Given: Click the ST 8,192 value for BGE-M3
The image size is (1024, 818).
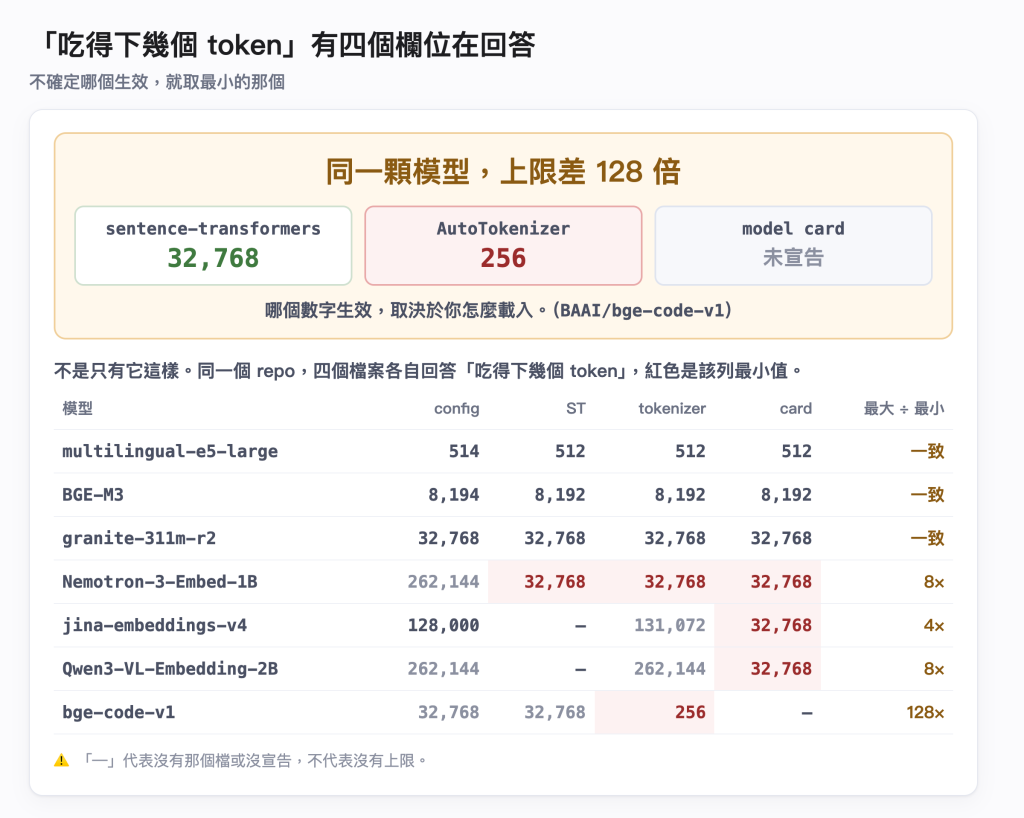Looking at the screenshot, I should [560, 495].
